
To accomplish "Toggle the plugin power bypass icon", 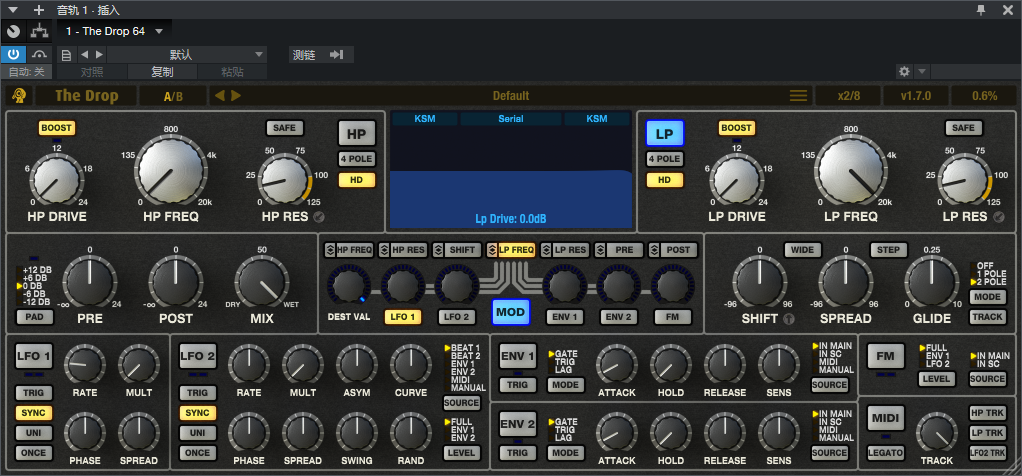I will [x=13, y=55].
